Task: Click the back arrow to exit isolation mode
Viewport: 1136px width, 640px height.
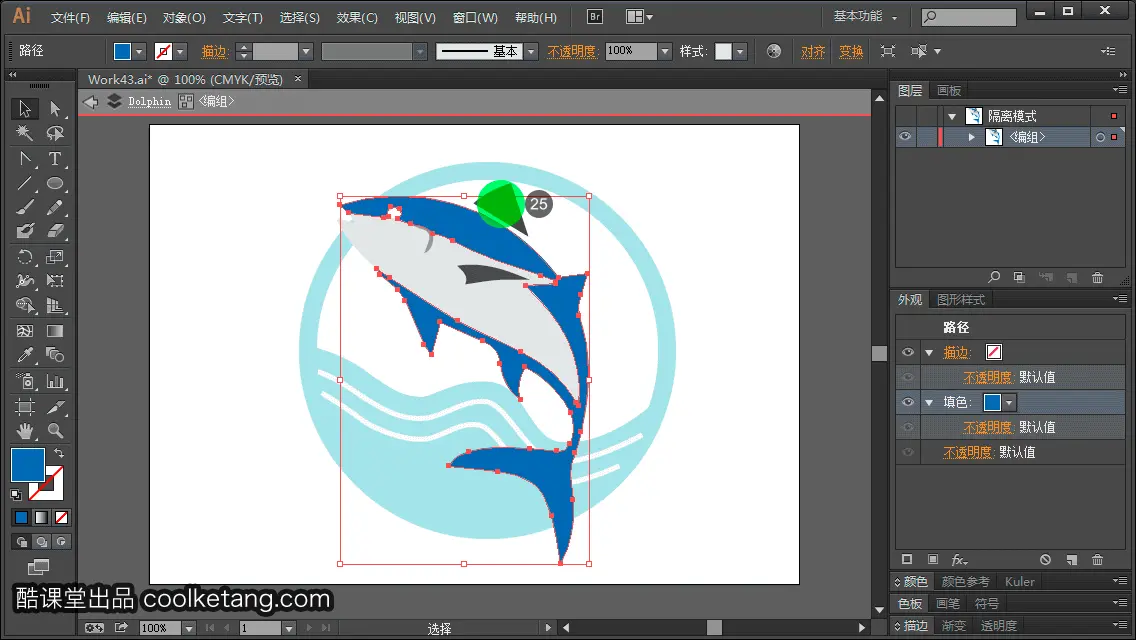Action: (x=91, y=101)
